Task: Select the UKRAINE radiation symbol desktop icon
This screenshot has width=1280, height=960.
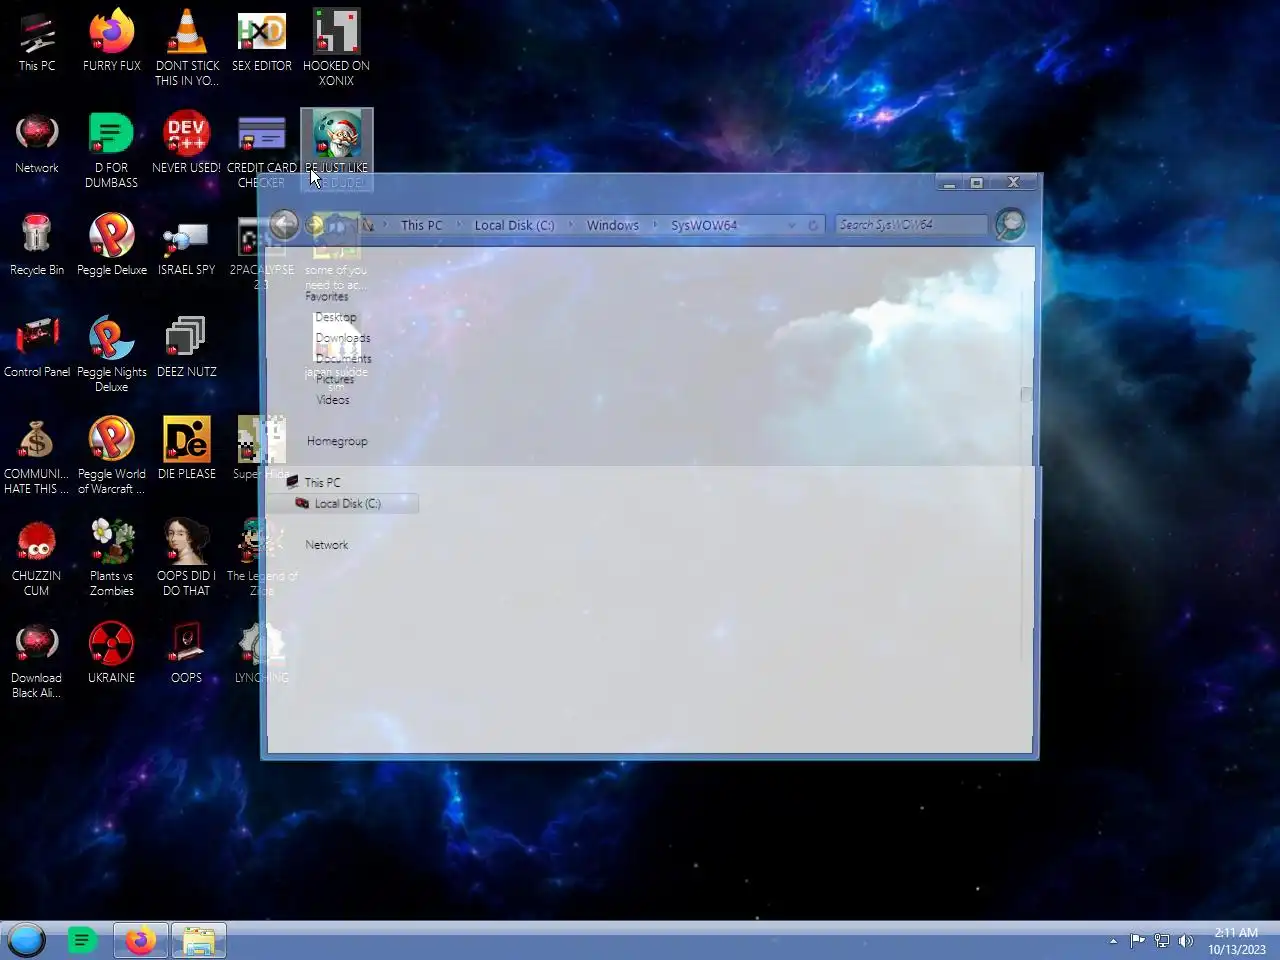Action: [x=112, y=652]
